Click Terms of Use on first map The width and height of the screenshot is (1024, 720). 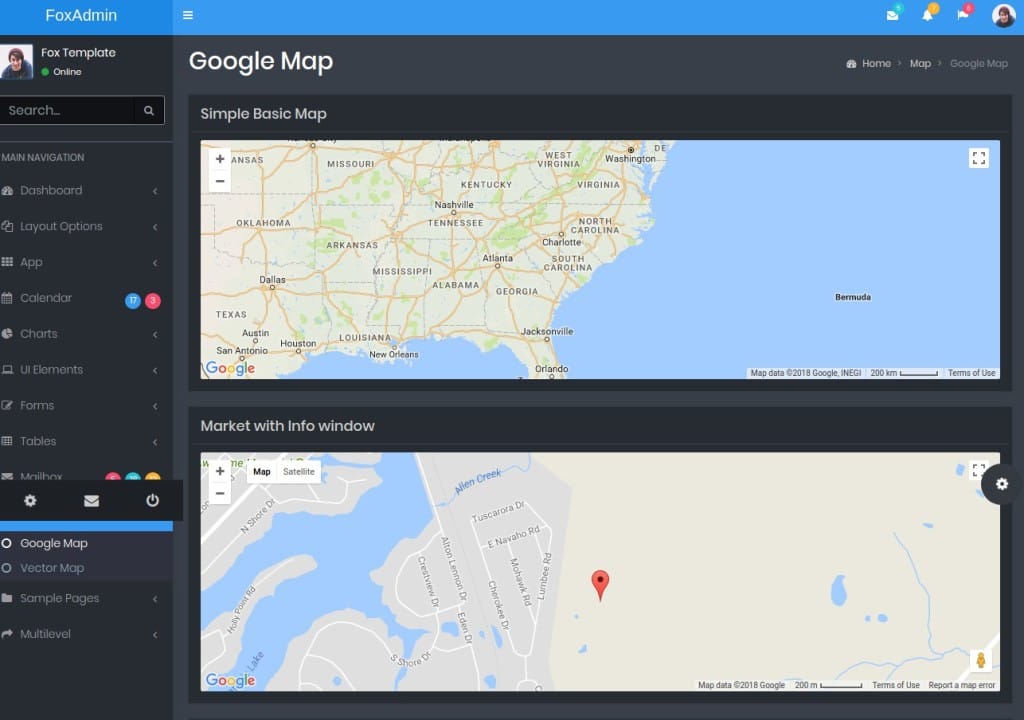(971, 373)
